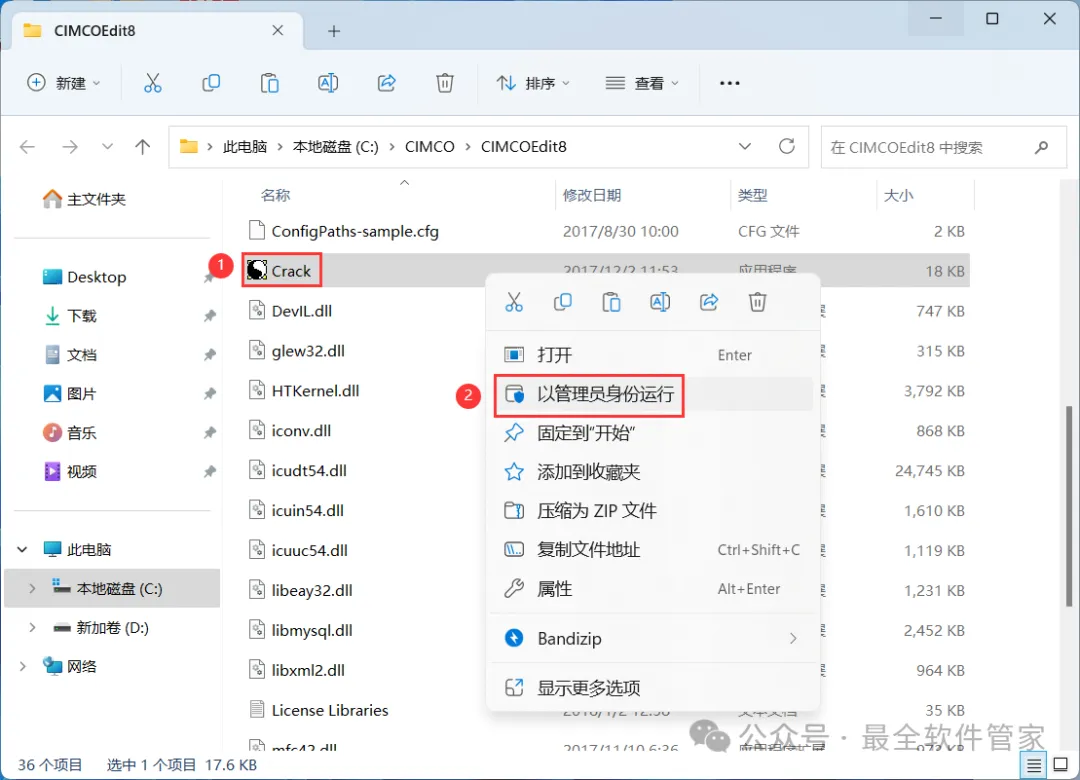Click the Share icon in the Explorer toolbar
This screenshot has width=1080, height=780.
pyautogui.click(x=386, y=83)
